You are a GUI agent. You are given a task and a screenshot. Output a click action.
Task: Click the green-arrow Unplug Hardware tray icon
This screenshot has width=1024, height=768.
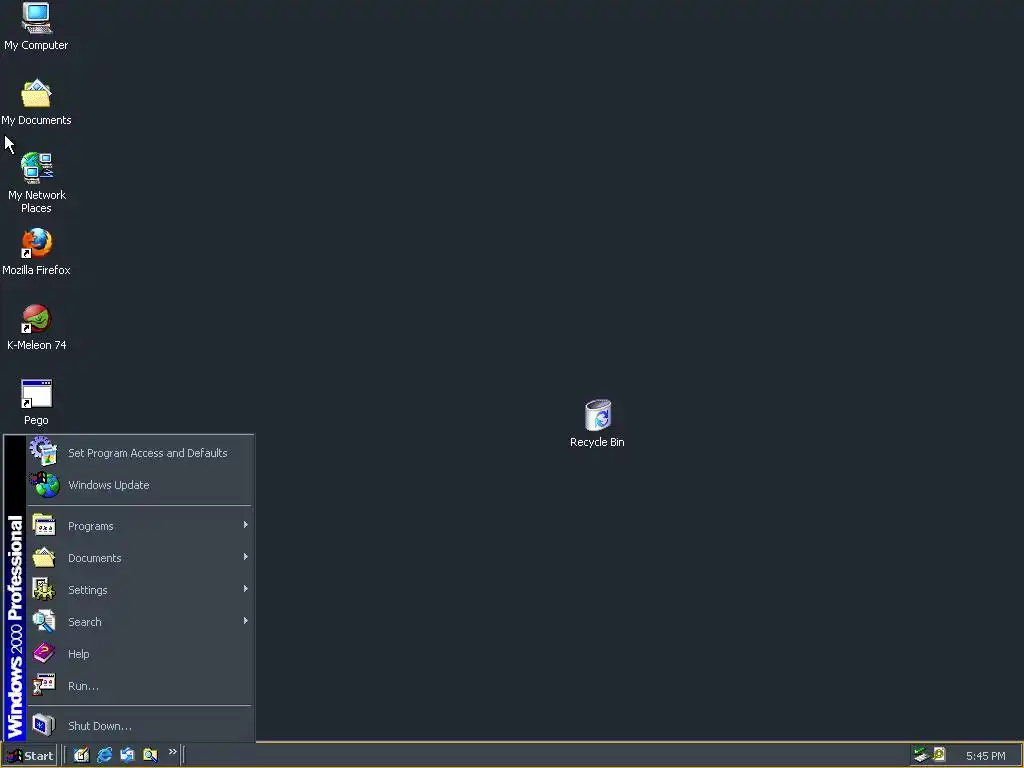coord(921,754)
